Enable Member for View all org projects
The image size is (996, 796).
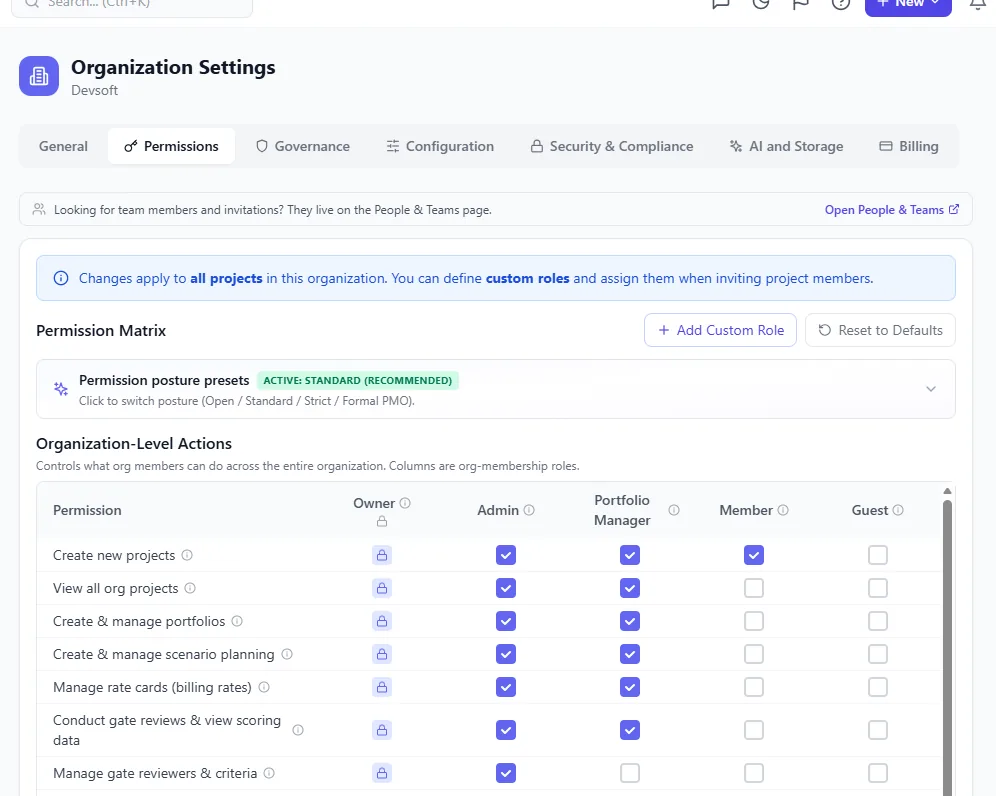tap(754, 588)
